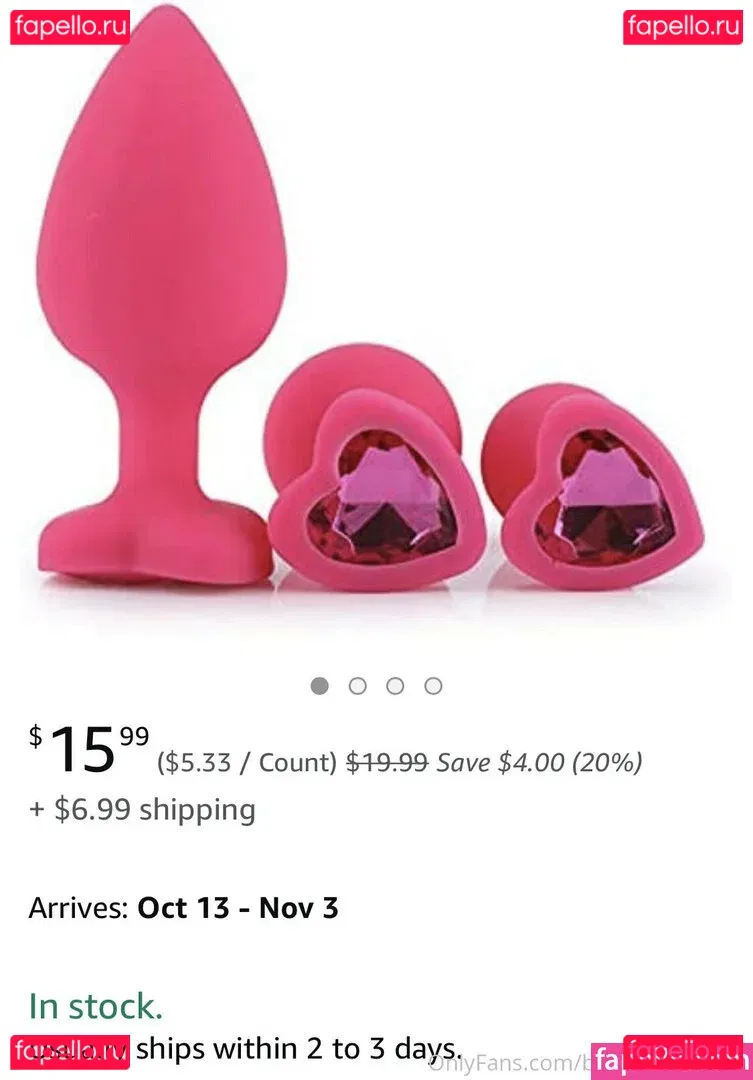Click the Save $4.00 (20%) text
The image size is (753, 1080).
pos(539,762)
